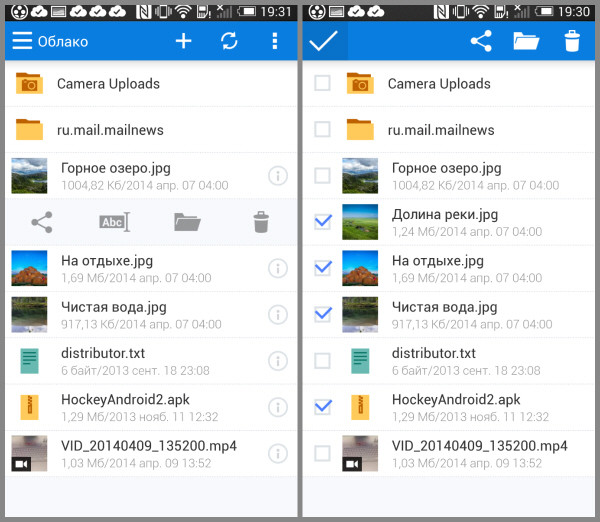Tap ru.mail.mailnews name in right screen
600x522 pixels.
(441, 130)
